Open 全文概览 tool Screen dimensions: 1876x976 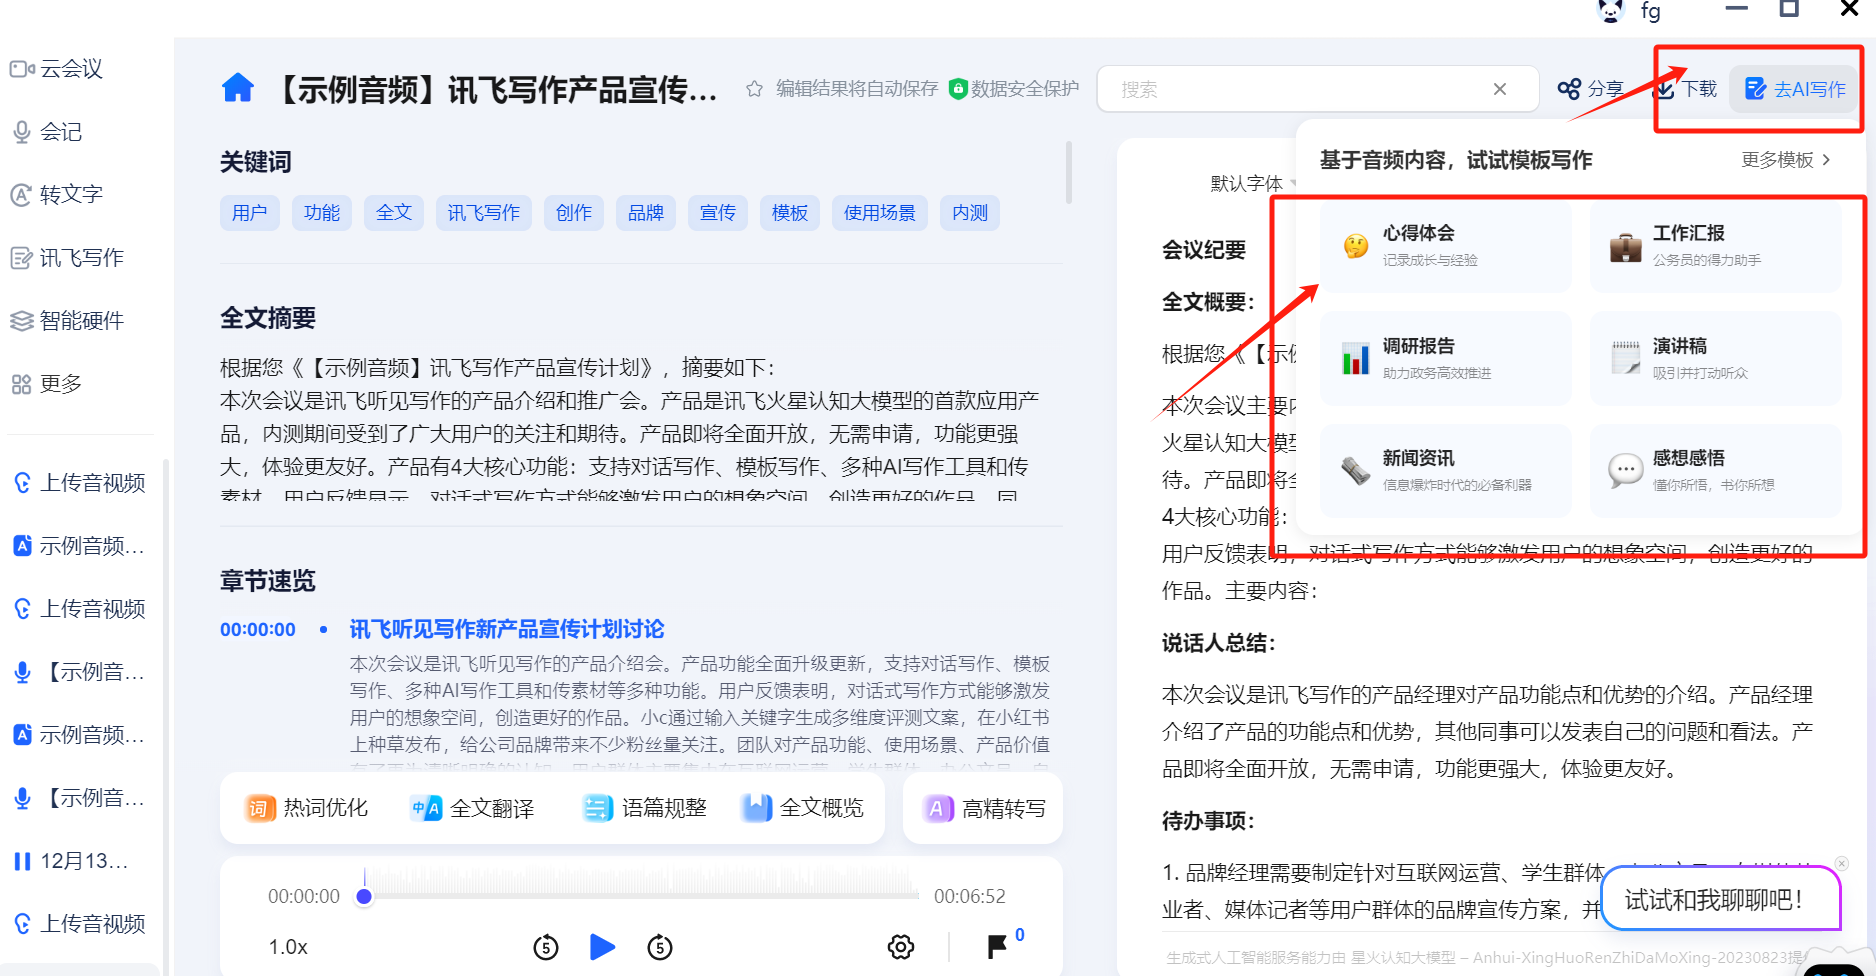[x=803, y=808]
